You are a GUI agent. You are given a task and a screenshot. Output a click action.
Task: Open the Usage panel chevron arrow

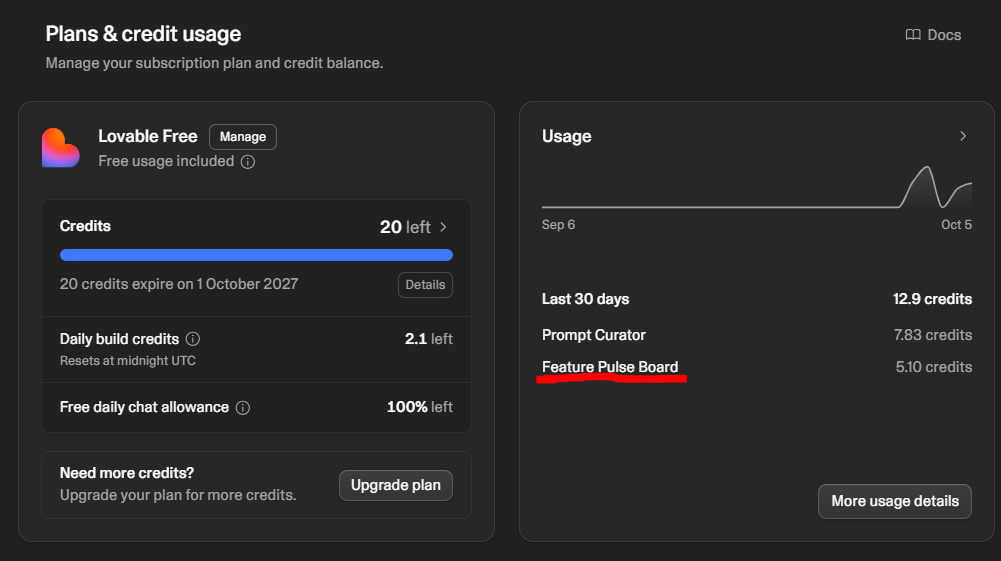click(963, 136)
